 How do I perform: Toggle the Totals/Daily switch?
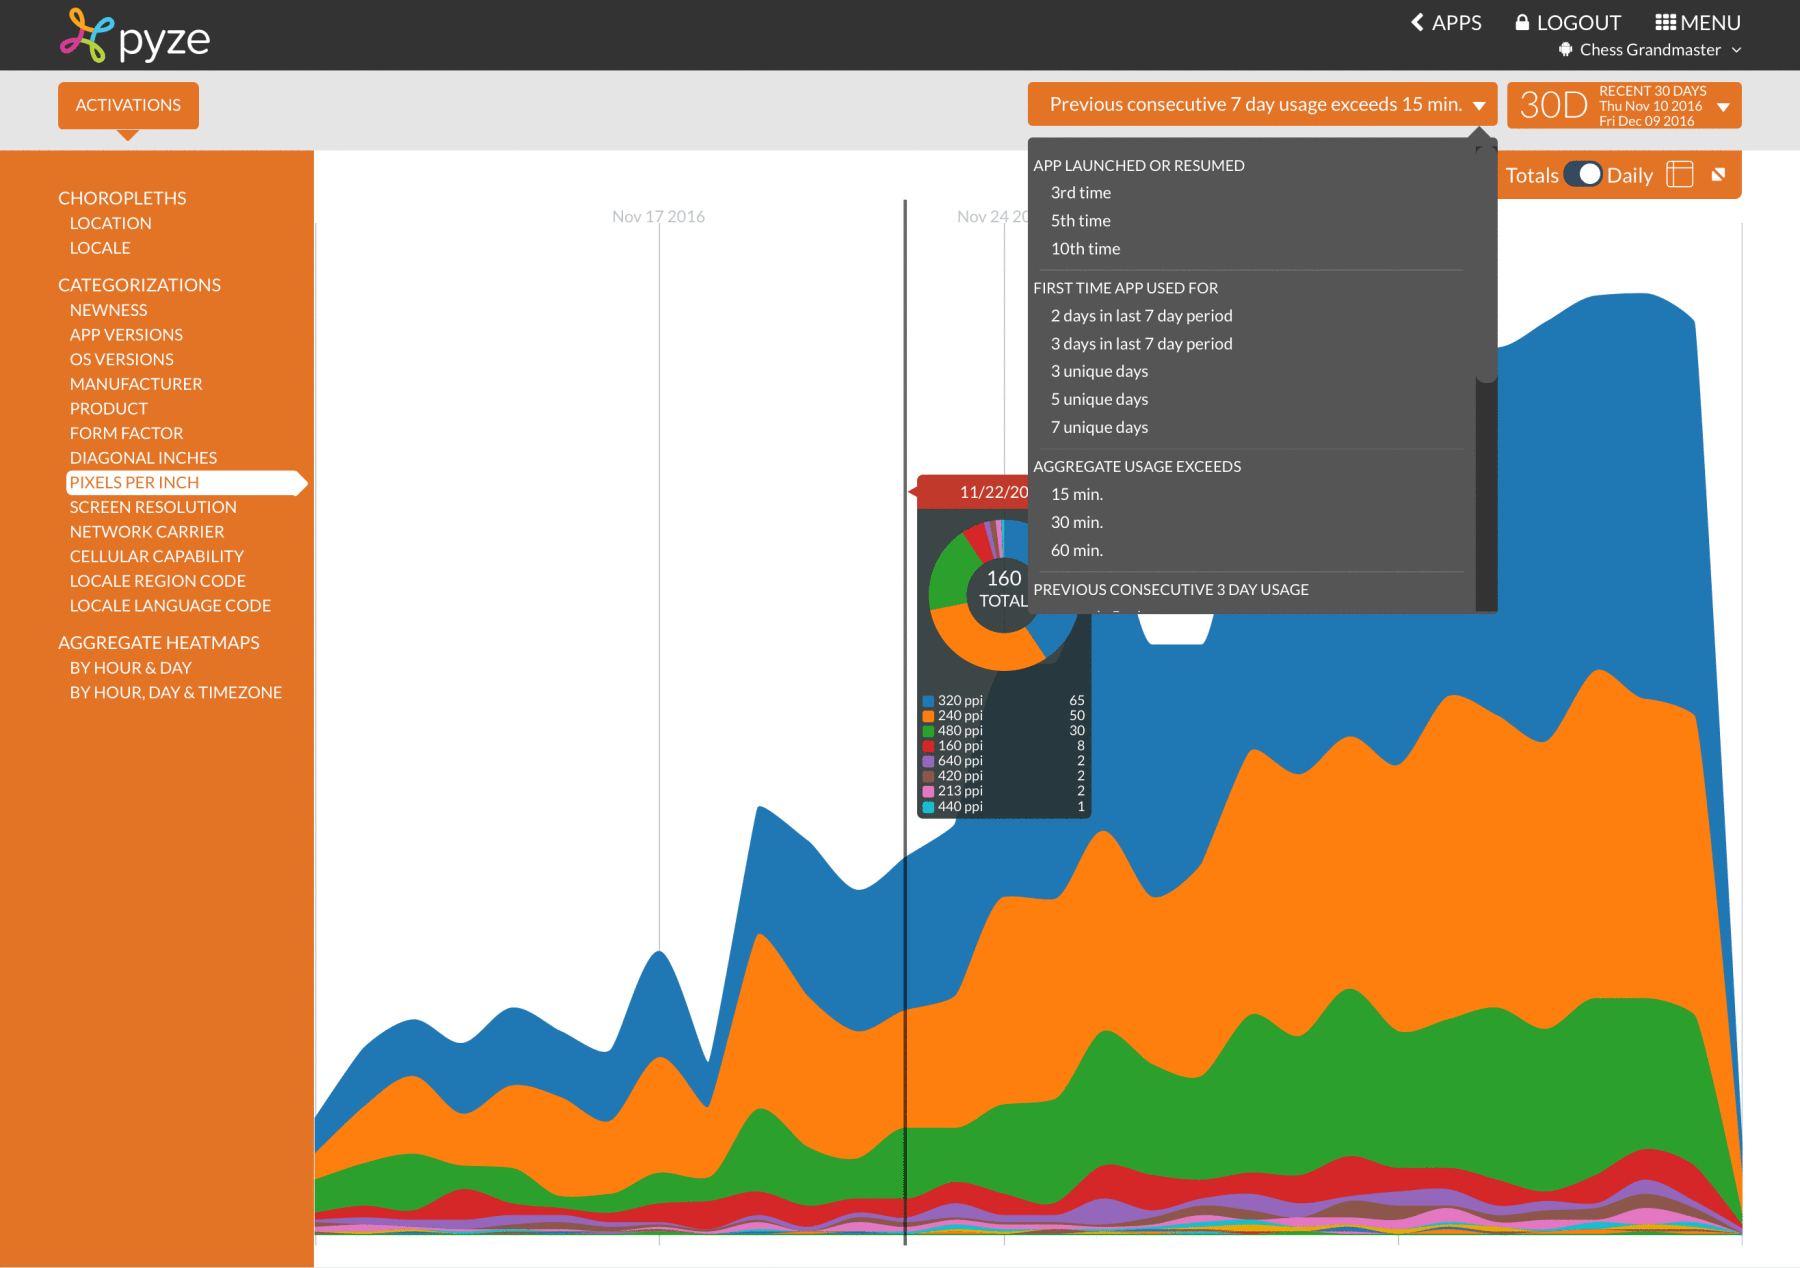[1582, 175]
